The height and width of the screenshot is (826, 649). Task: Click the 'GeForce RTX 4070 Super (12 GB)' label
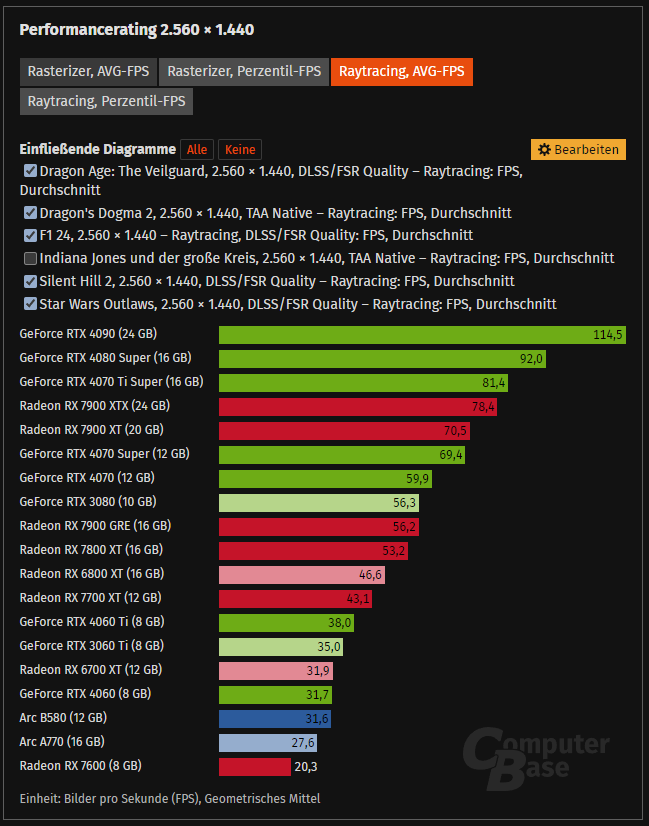[x=104, y=454]
